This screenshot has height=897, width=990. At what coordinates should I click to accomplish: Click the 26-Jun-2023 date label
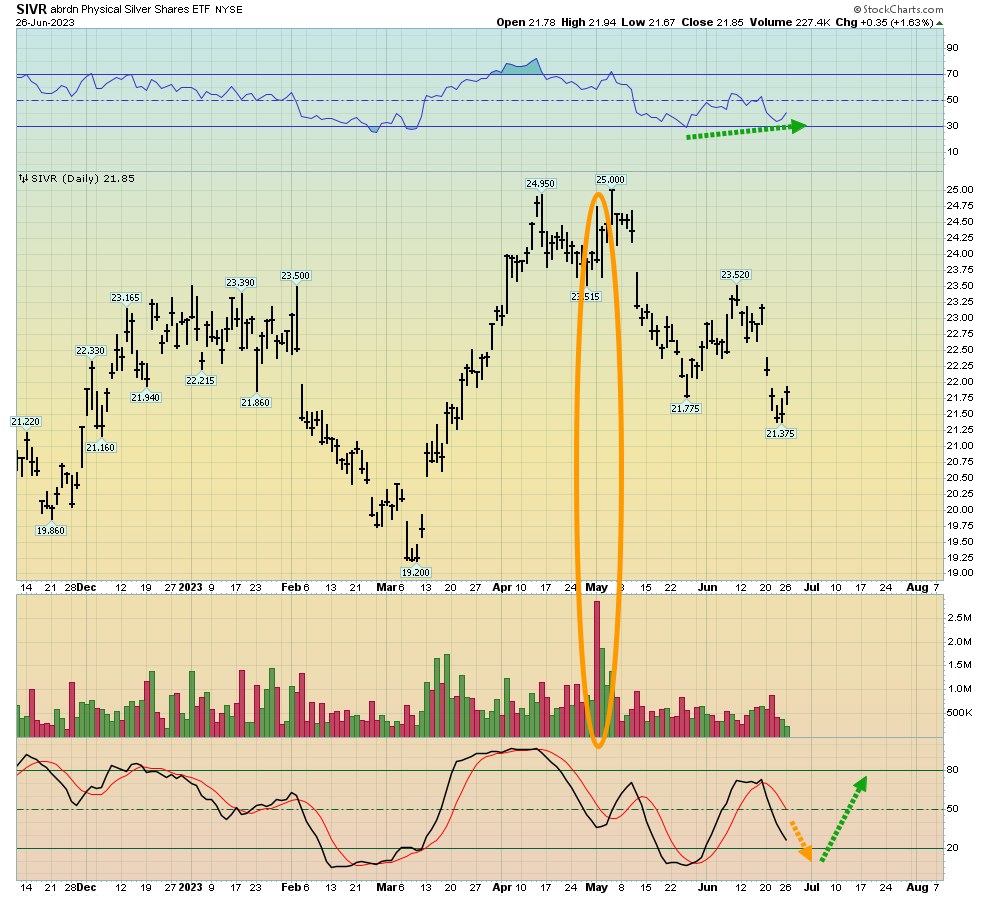click(45, 22)
